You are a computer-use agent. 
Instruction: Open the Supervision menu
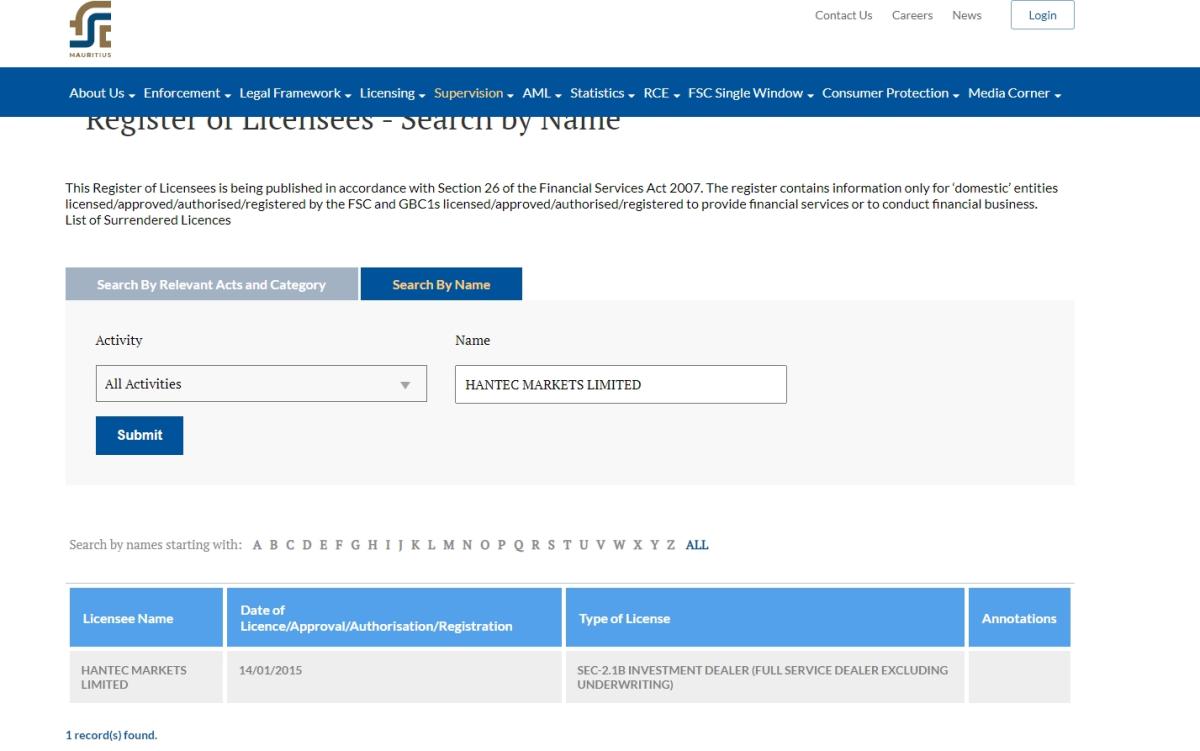pyautogui.click(x=473, y=93)
